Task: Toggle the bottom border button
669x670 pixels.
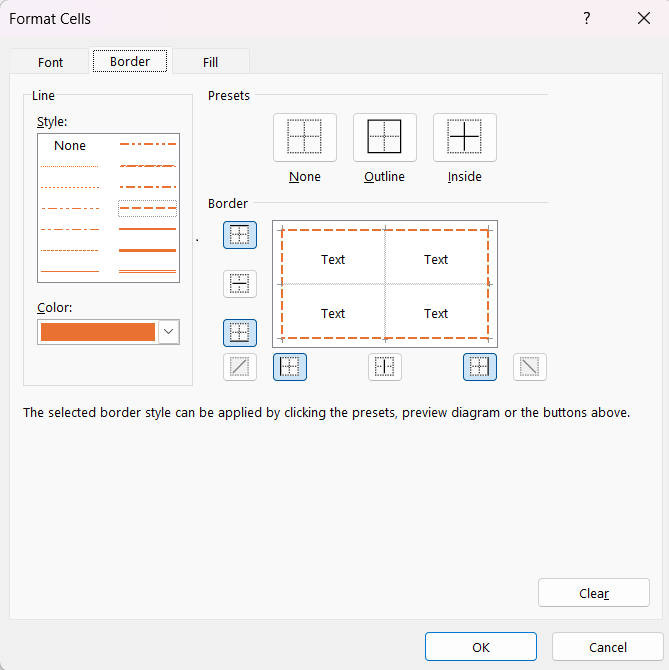Action: tap(240, 332)
